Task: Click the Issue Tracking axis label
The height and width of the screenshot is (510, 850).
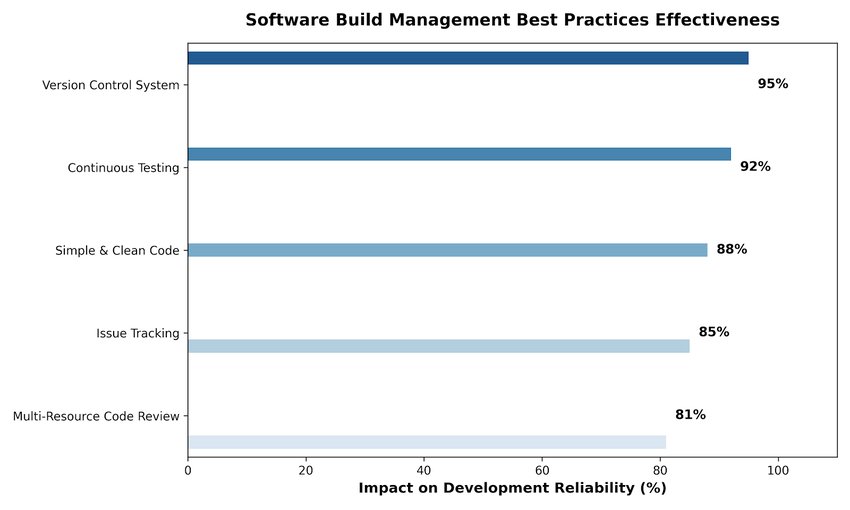Action: point(138,333)
